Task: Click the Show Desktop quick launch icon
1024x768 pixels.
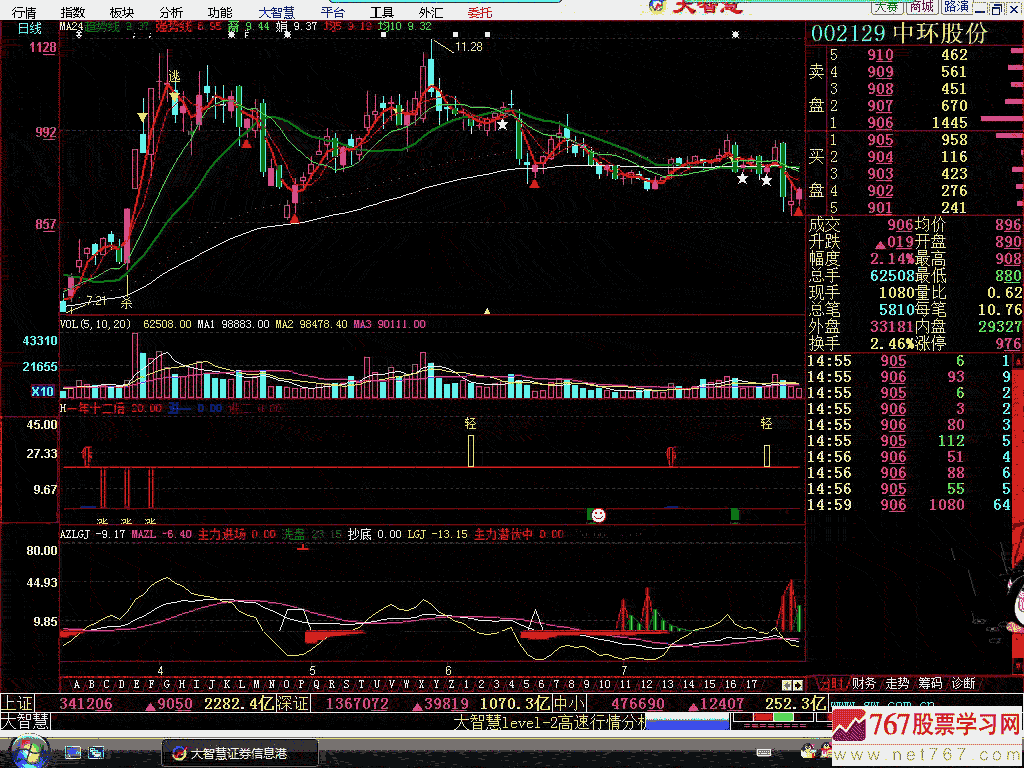Action: (x=72, y=752)
